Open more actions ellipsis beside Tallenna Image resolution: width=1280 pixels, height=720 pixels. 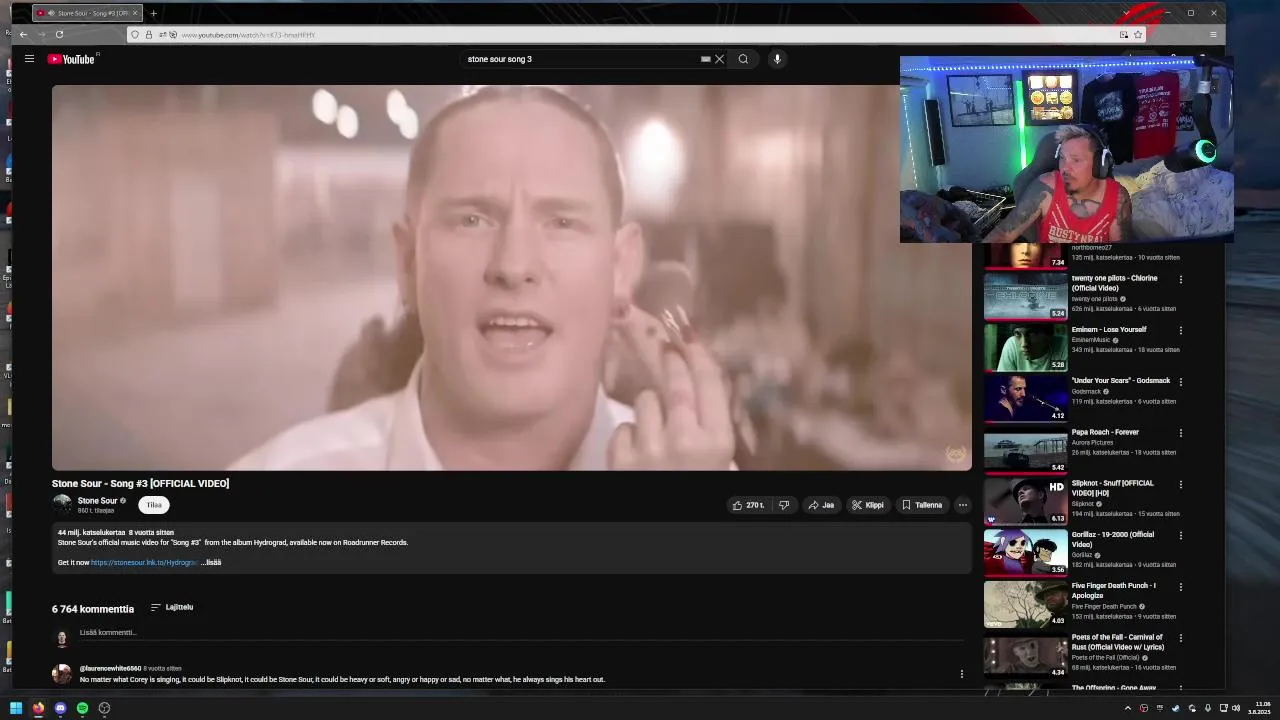tap(963, 505)
